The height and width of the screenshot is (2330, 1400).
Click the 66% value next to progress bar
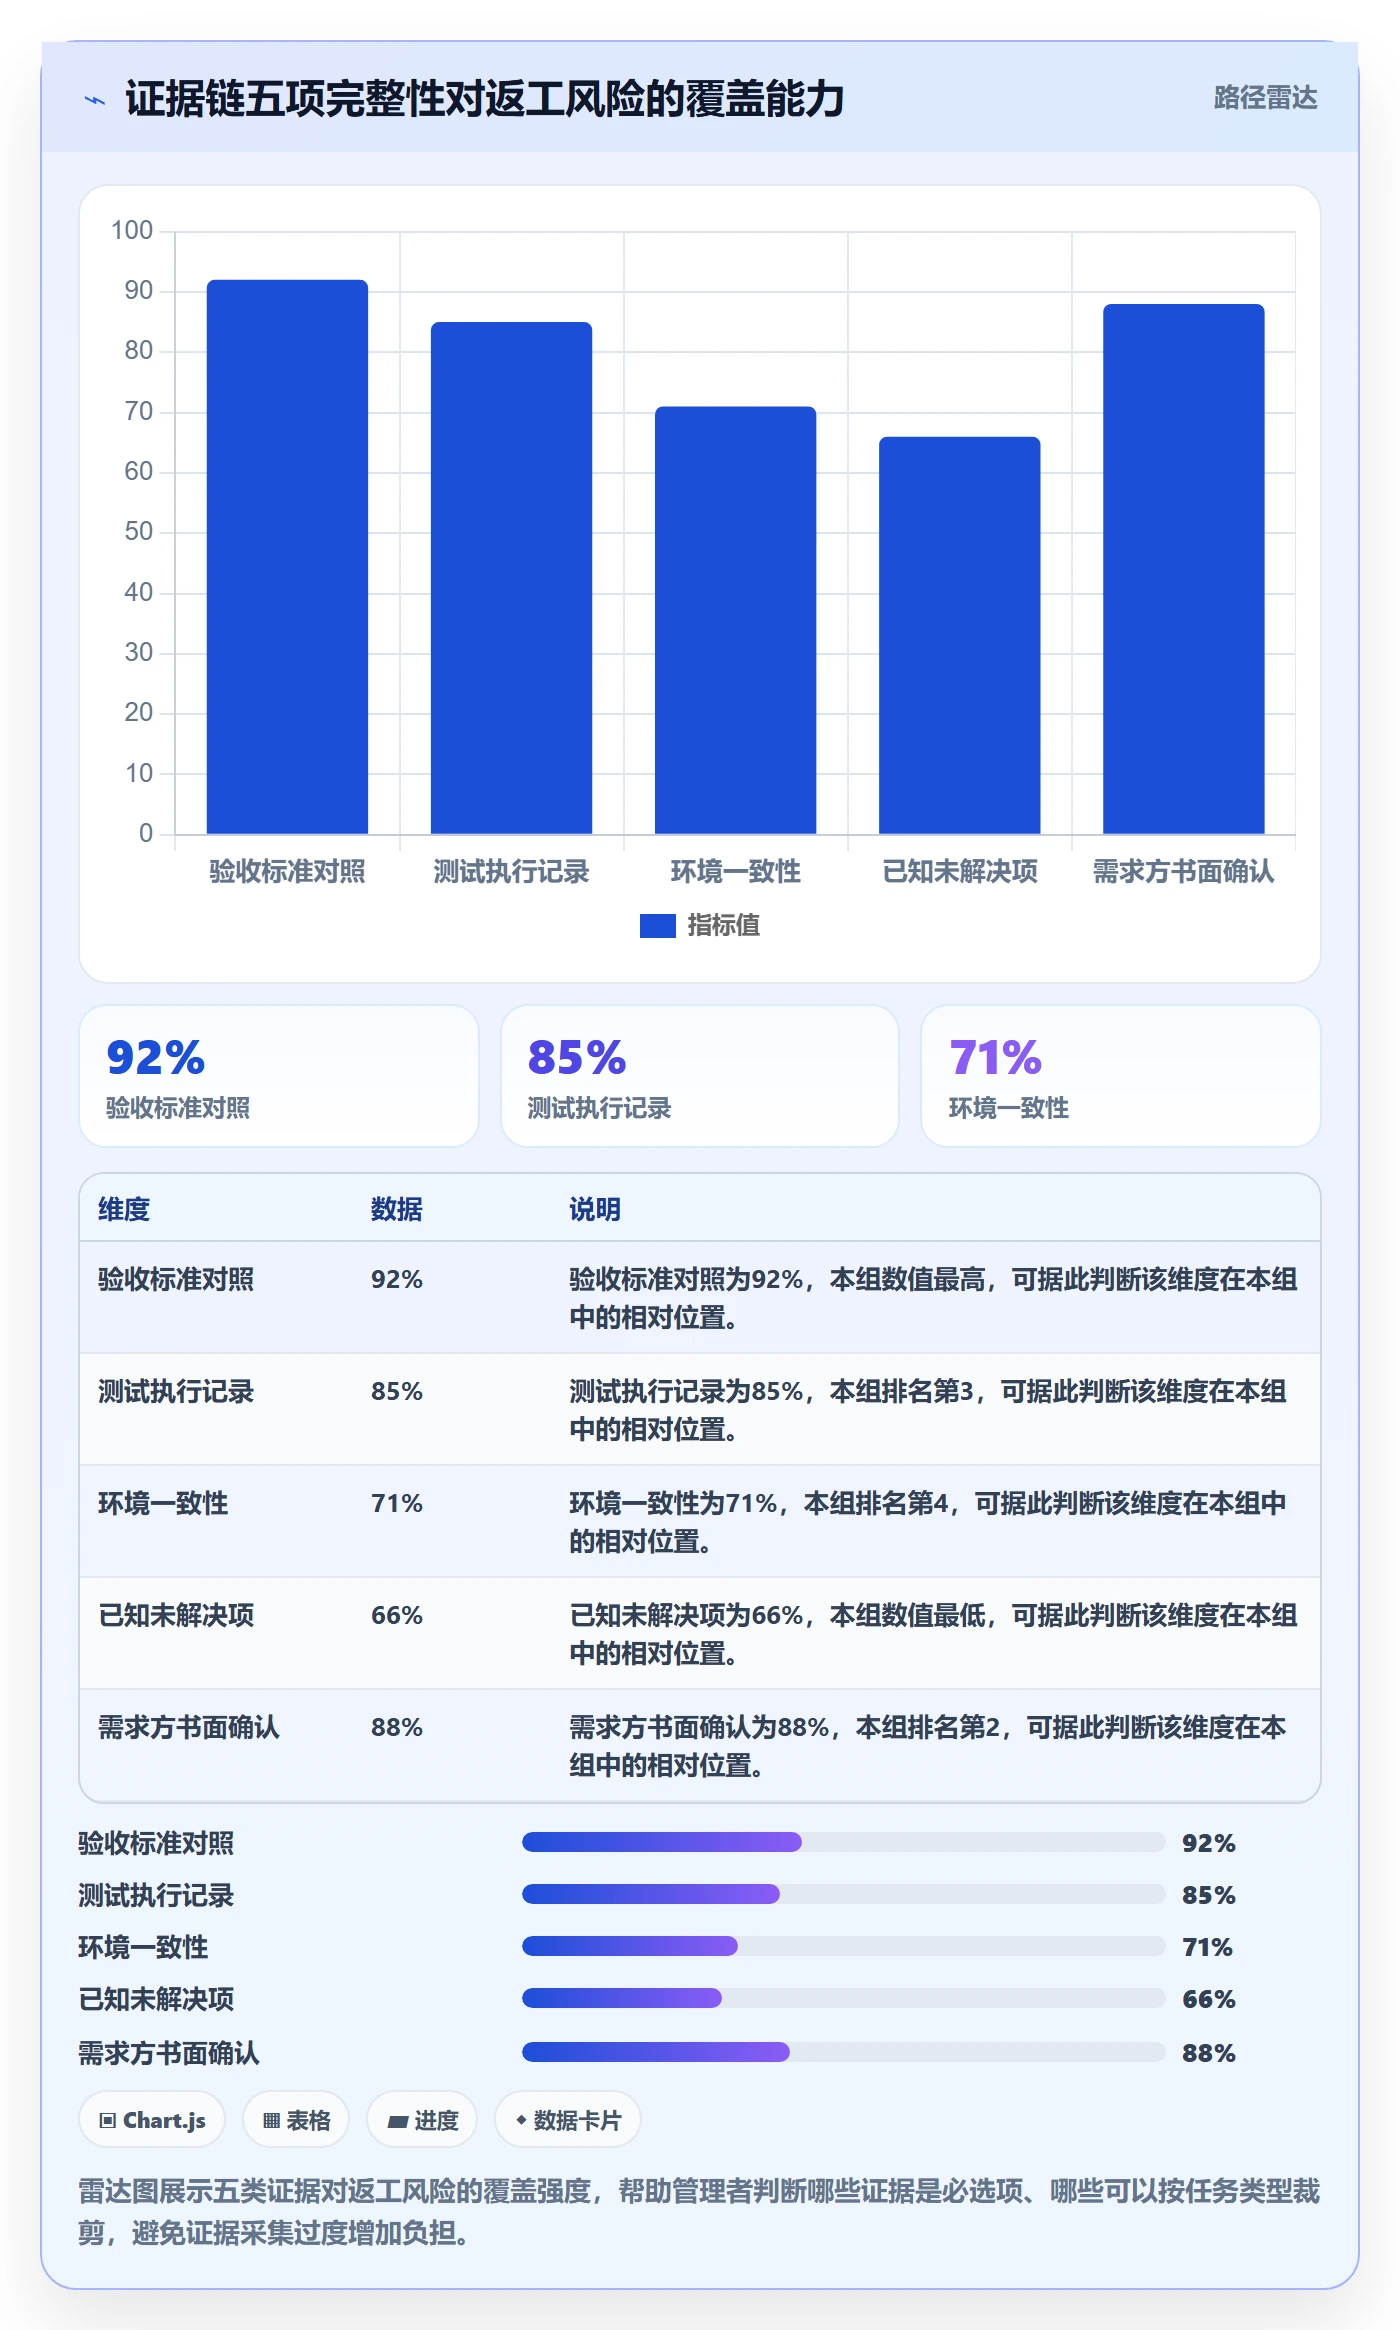(1209, 1999)
